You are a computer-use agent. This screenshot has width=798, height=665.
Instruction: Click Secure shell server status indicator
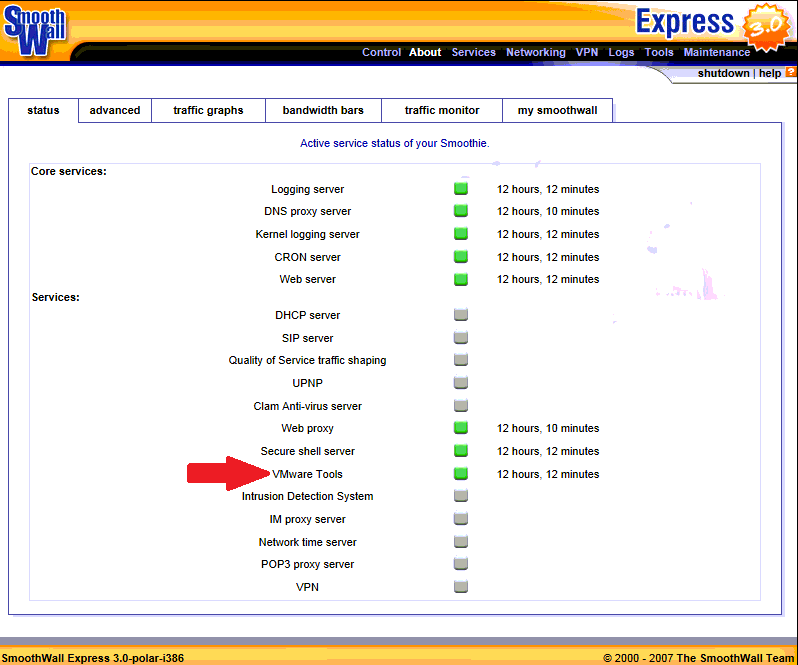[x=461, y=450]
